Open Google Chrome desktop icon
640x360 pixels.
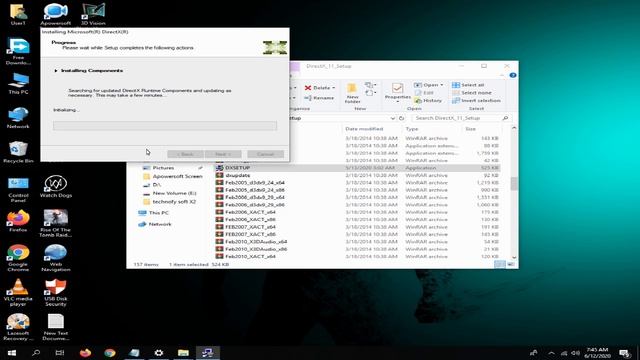click(18, 258)
